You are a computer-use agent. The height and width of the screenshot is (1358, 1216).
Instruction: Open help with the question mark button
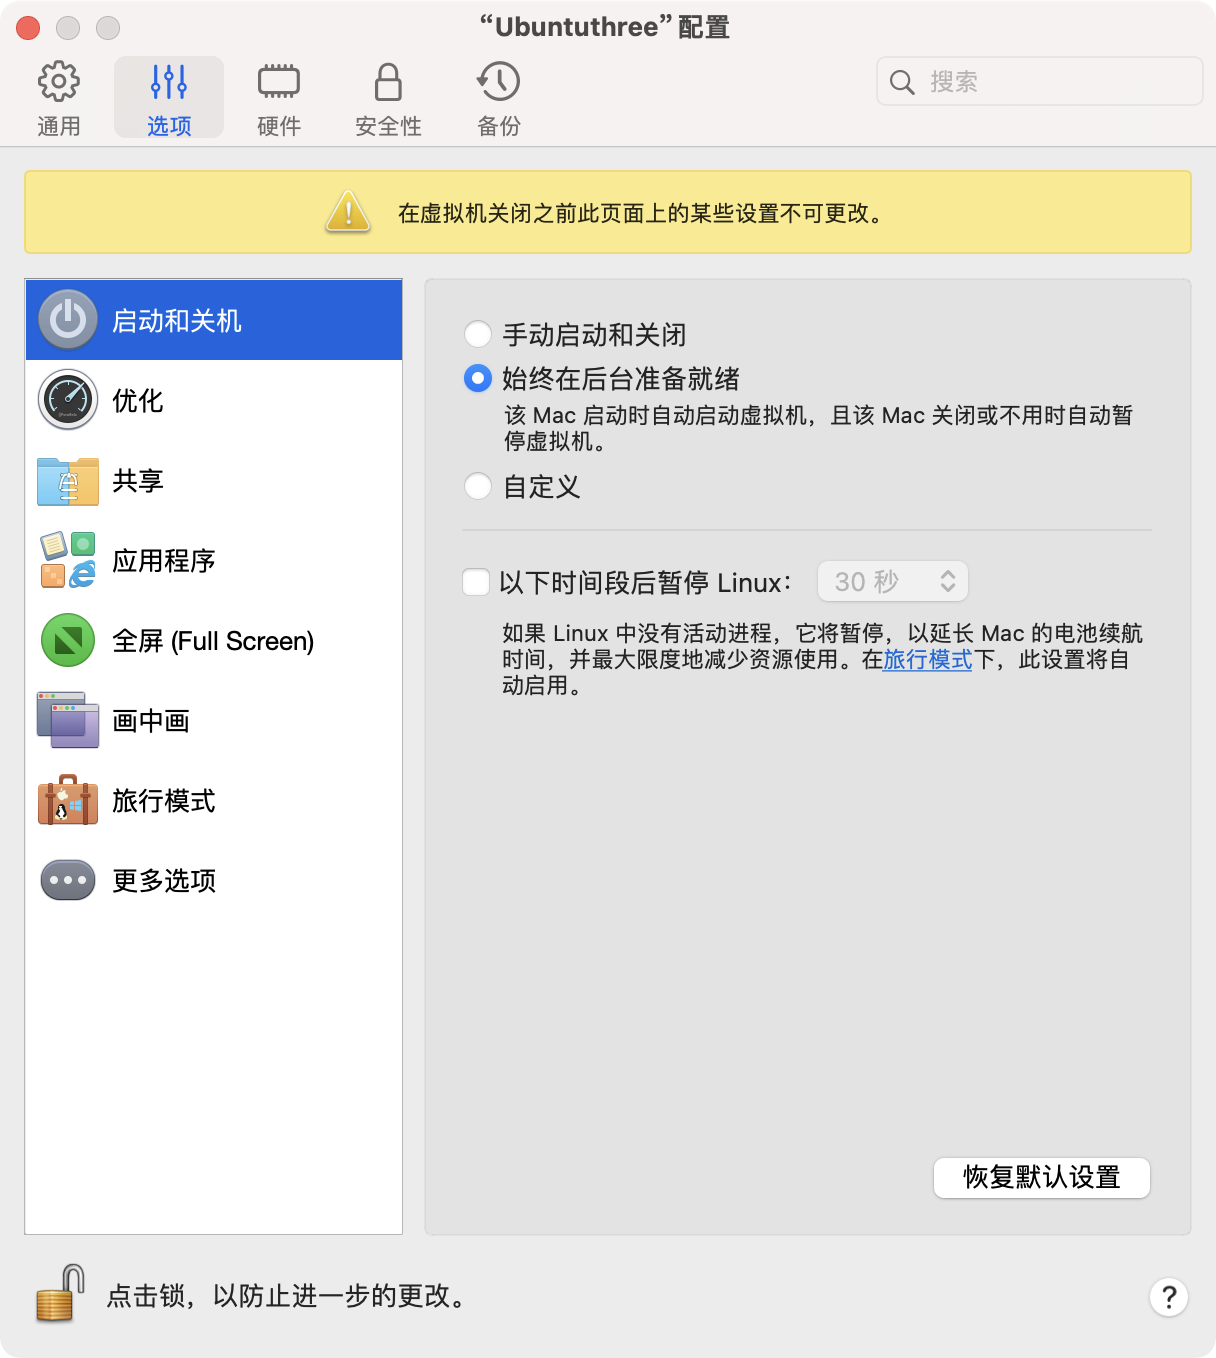click(x=1169, y=1297)
